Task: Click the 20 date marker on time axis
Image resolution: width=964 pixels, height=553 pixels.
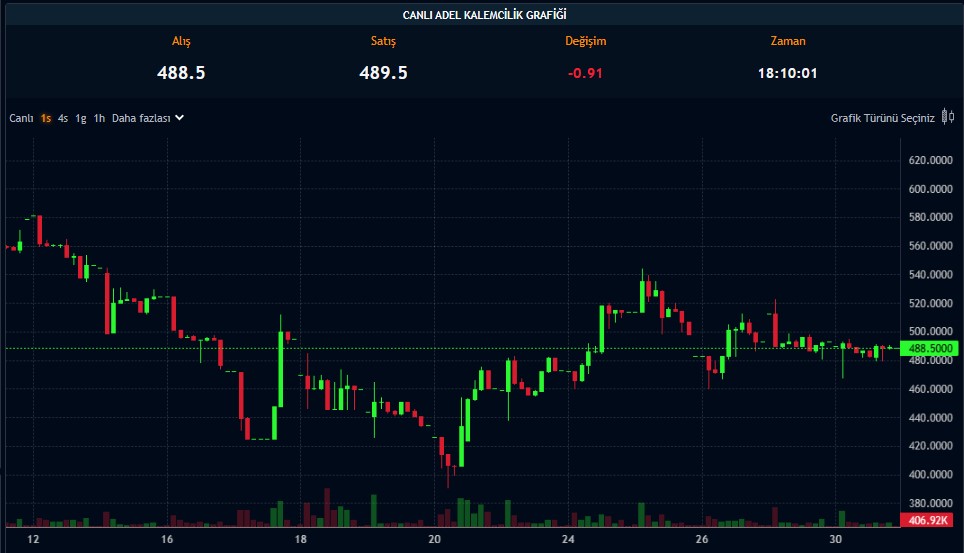Action: click(434, 539)
